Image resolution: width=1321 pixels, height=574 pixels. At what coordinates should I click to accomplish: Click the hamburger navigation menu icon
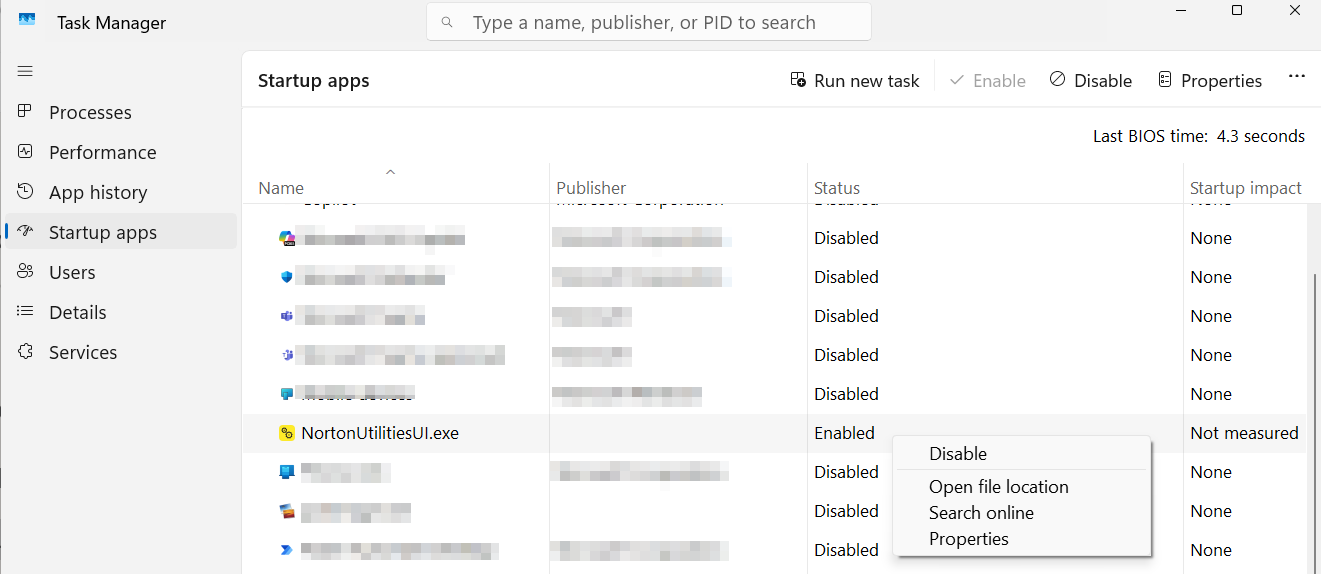pos(25,71)
